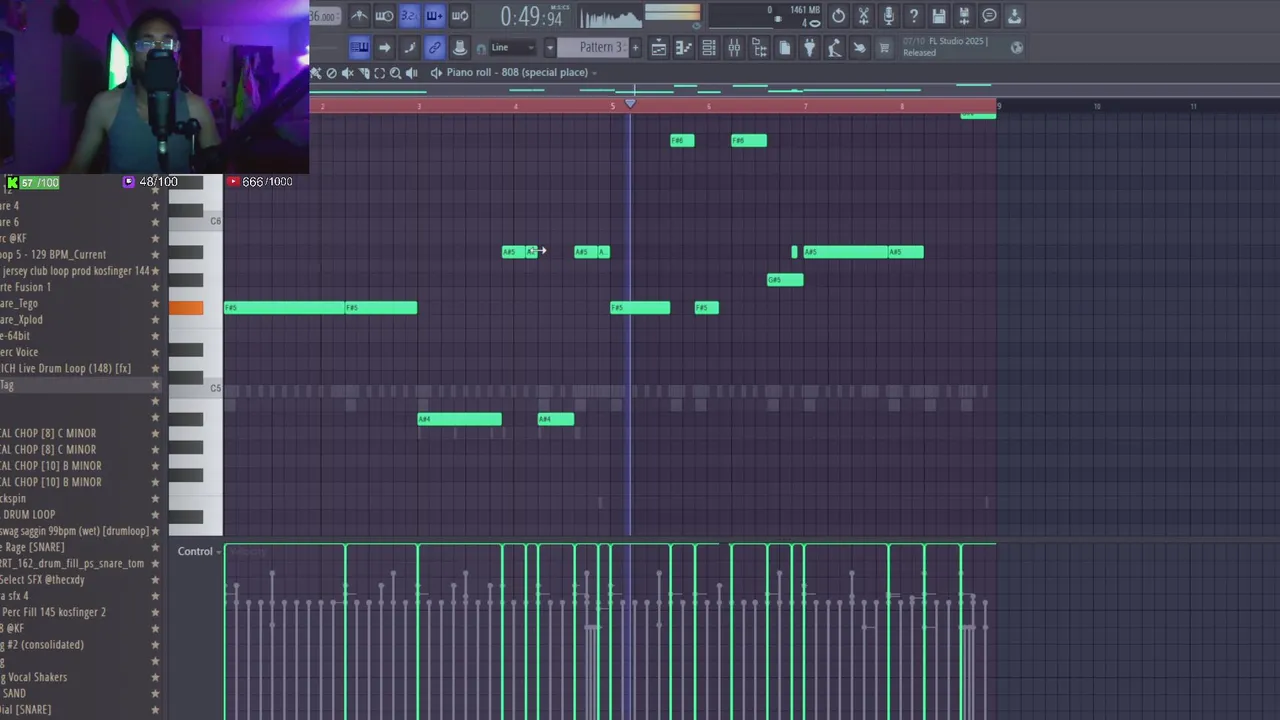Select Perc Fill 145 kosfinger 2
Image resolution: width=1280 pixels, height=720 pixels.
(54, 612)
